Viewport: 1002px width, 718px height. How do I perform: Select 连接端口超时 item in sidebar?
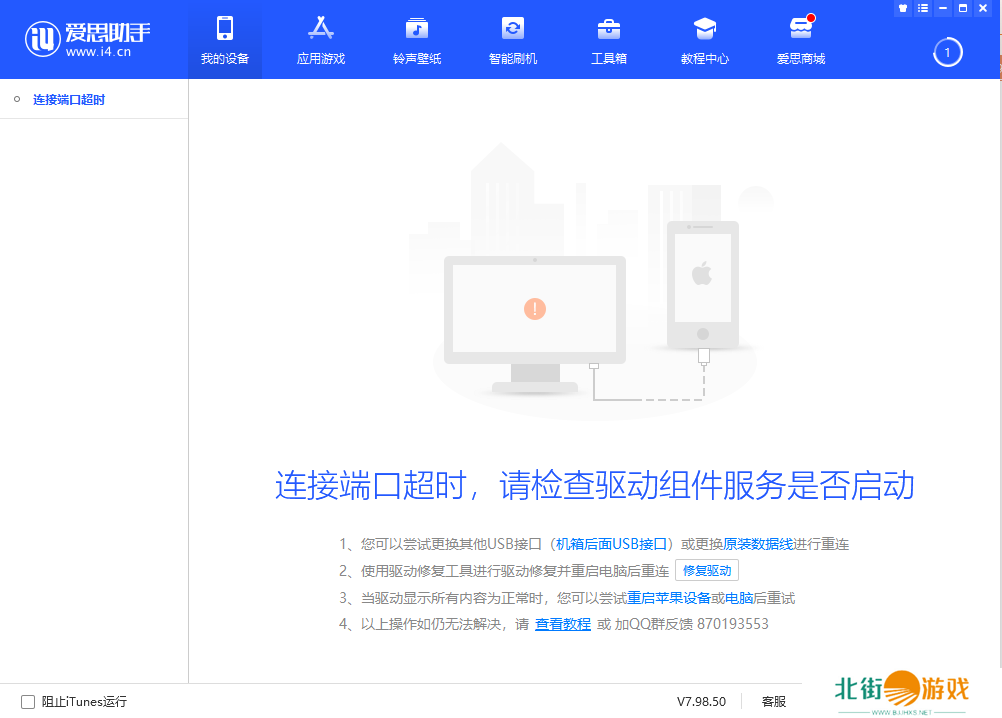tap(68, 100)
